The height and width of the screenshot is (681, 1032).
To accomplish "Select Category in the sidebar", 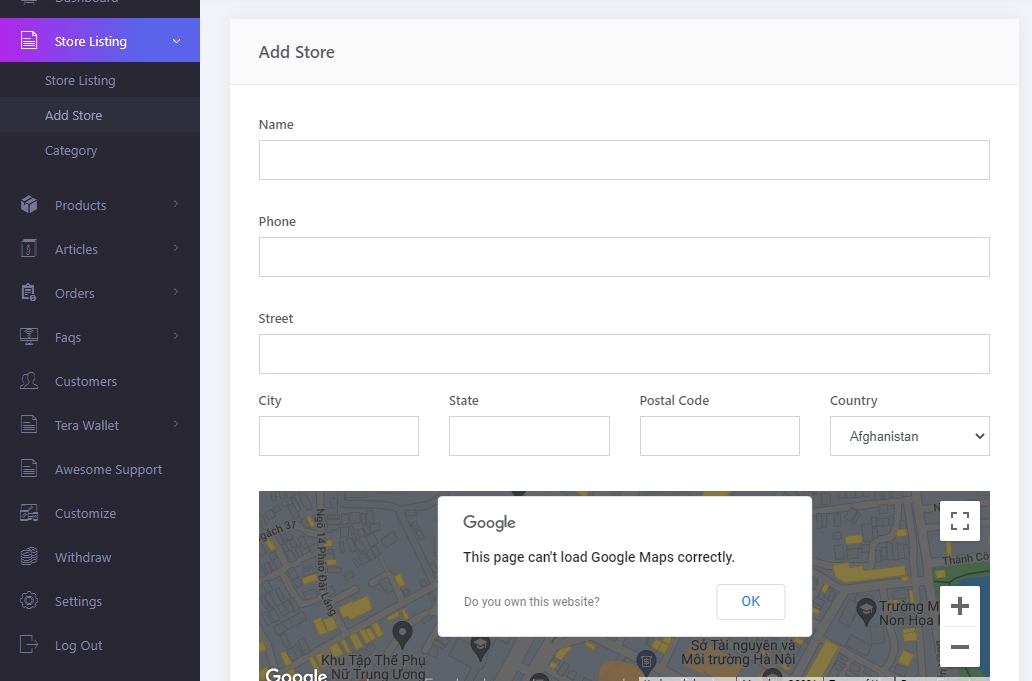I will (x=71, y=150).
